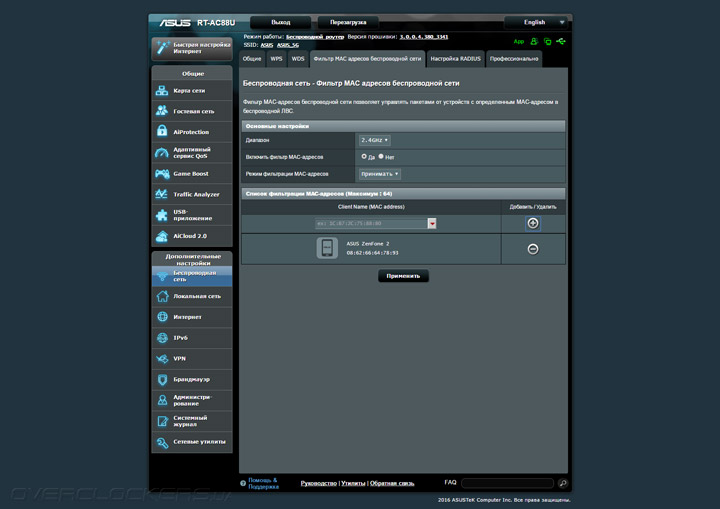The width and height of the screenshot is (720, 509).
Task: Switch to the Общие tab
Action: tap(252, 59)
